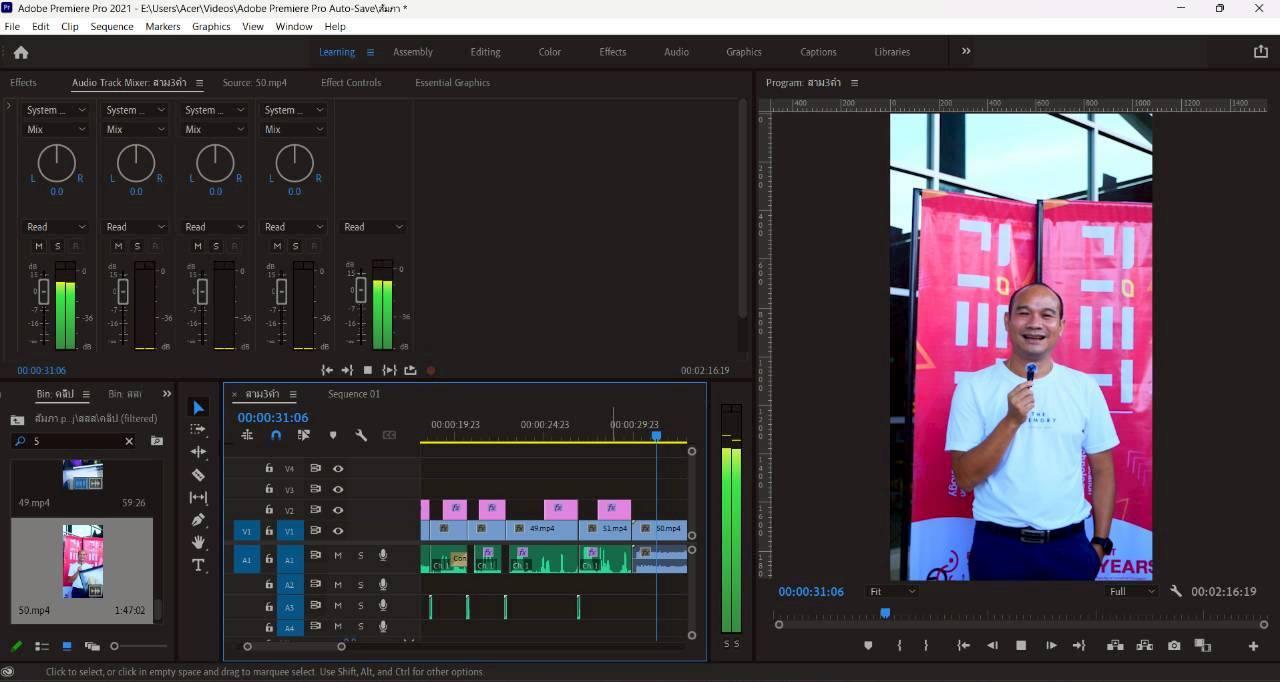Add a marker in the Program monitor

(x=868, y=646)
